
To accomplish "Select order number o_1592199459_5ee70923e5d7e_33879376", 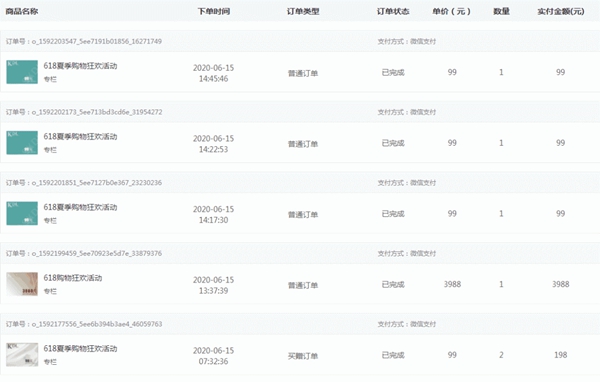I will point(96,253).
